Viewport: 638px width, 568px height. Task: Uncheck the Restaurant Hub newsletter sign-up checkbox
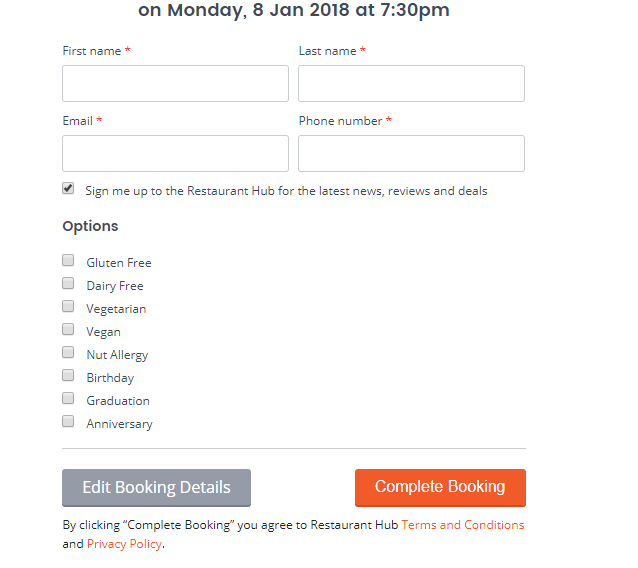coord(68,188)
